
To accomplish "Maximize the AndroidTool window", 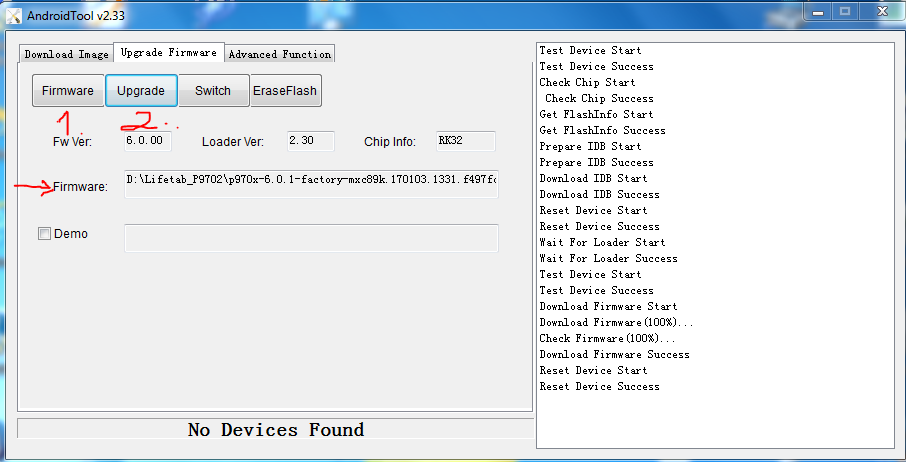I will point(845,11).
